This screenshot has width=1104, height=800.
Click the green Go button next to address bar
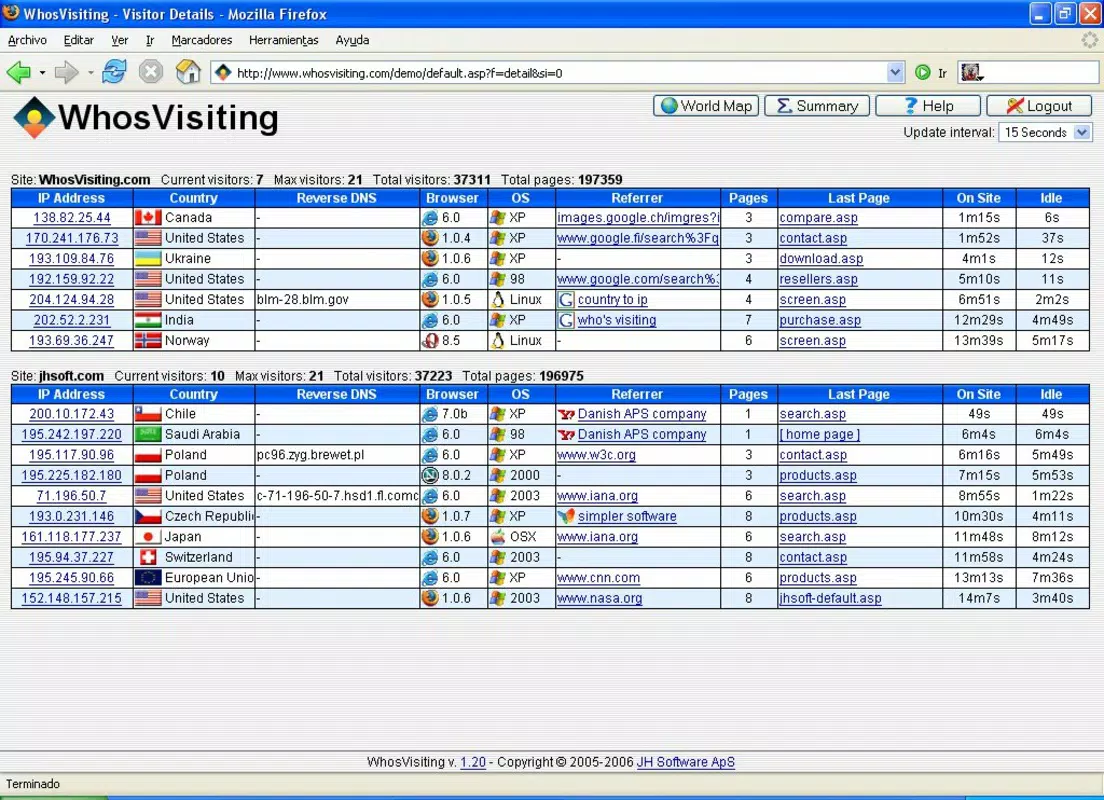922,72
